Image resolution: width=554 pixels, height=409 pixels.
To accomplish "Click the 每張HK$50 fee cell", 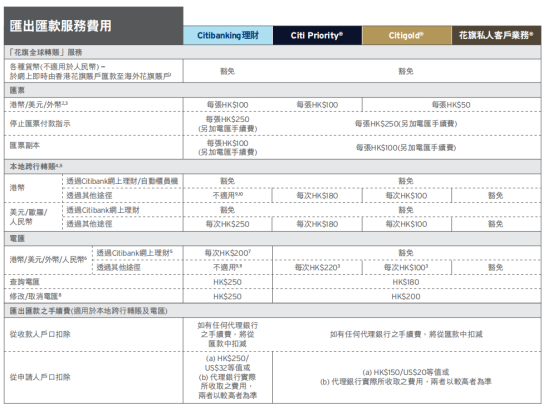I will click(451, 105).
